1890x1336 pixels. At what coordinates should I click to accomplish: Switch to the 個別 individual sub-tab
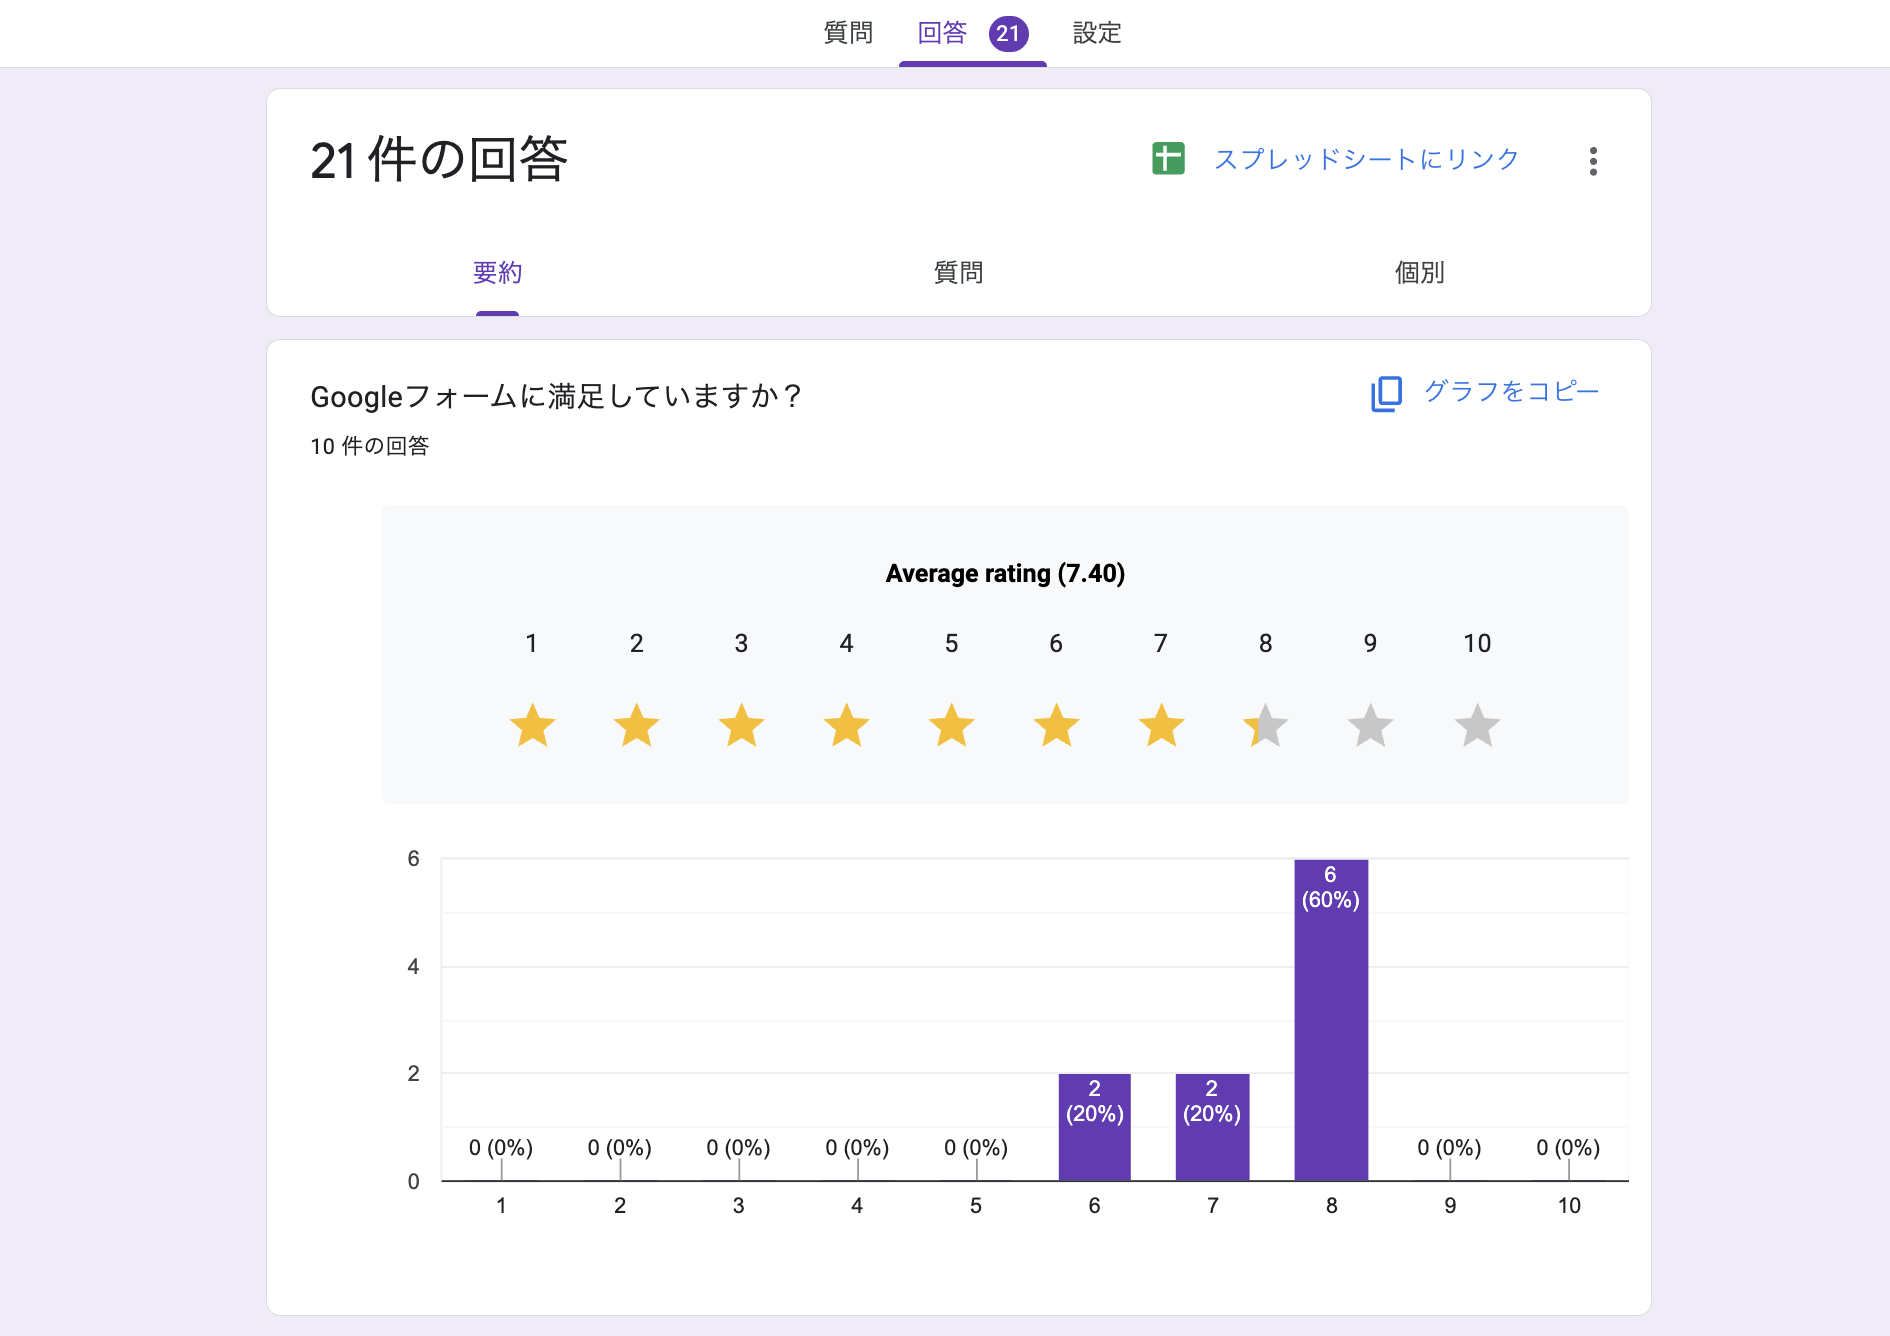tap(1419, 272)
